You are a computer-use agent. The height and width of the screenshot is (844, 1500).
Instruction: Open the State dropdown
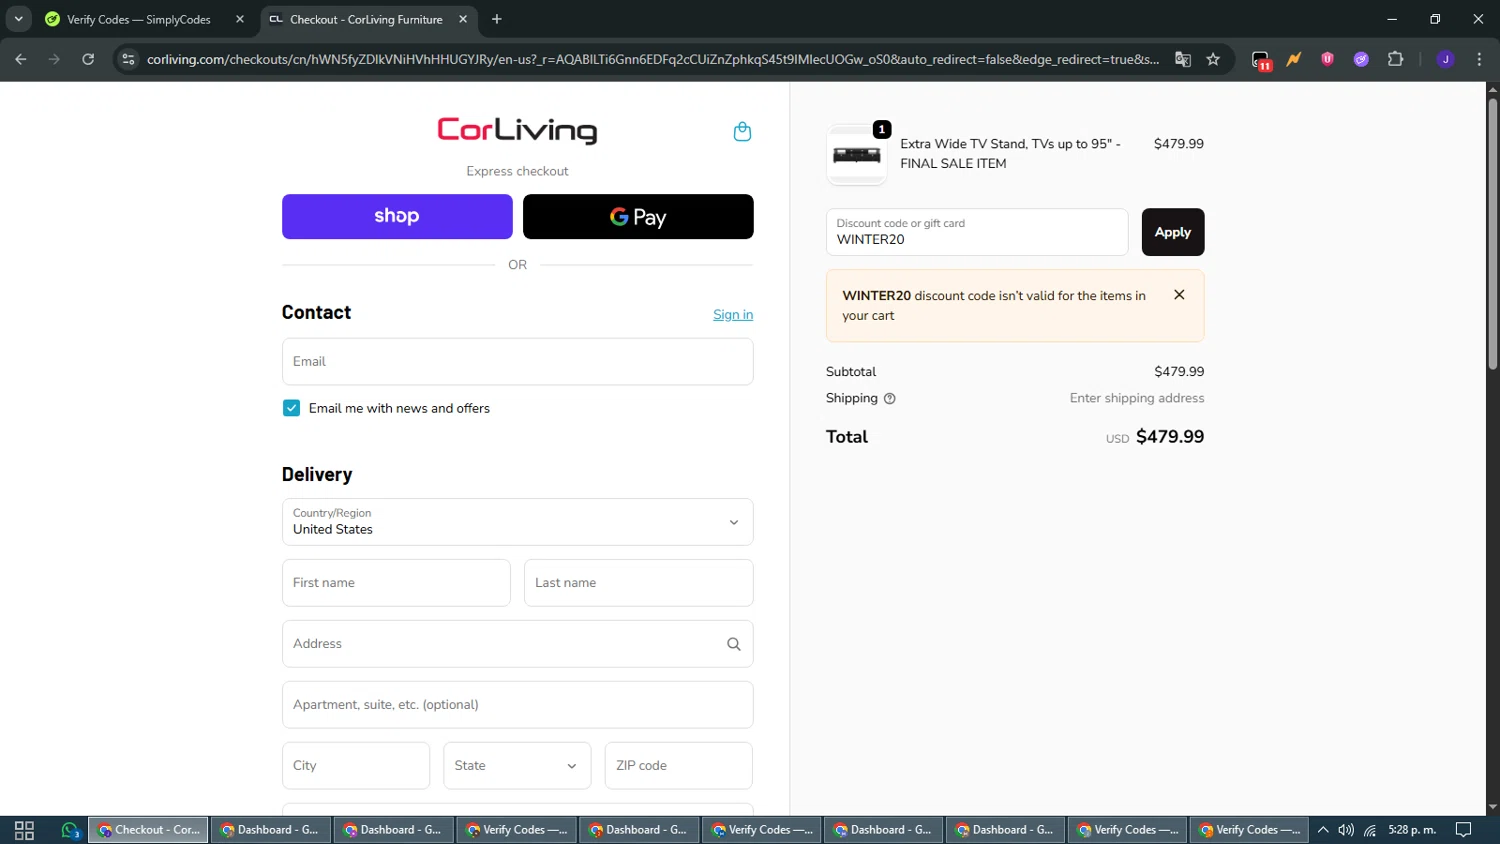click(x=517, y=766)
